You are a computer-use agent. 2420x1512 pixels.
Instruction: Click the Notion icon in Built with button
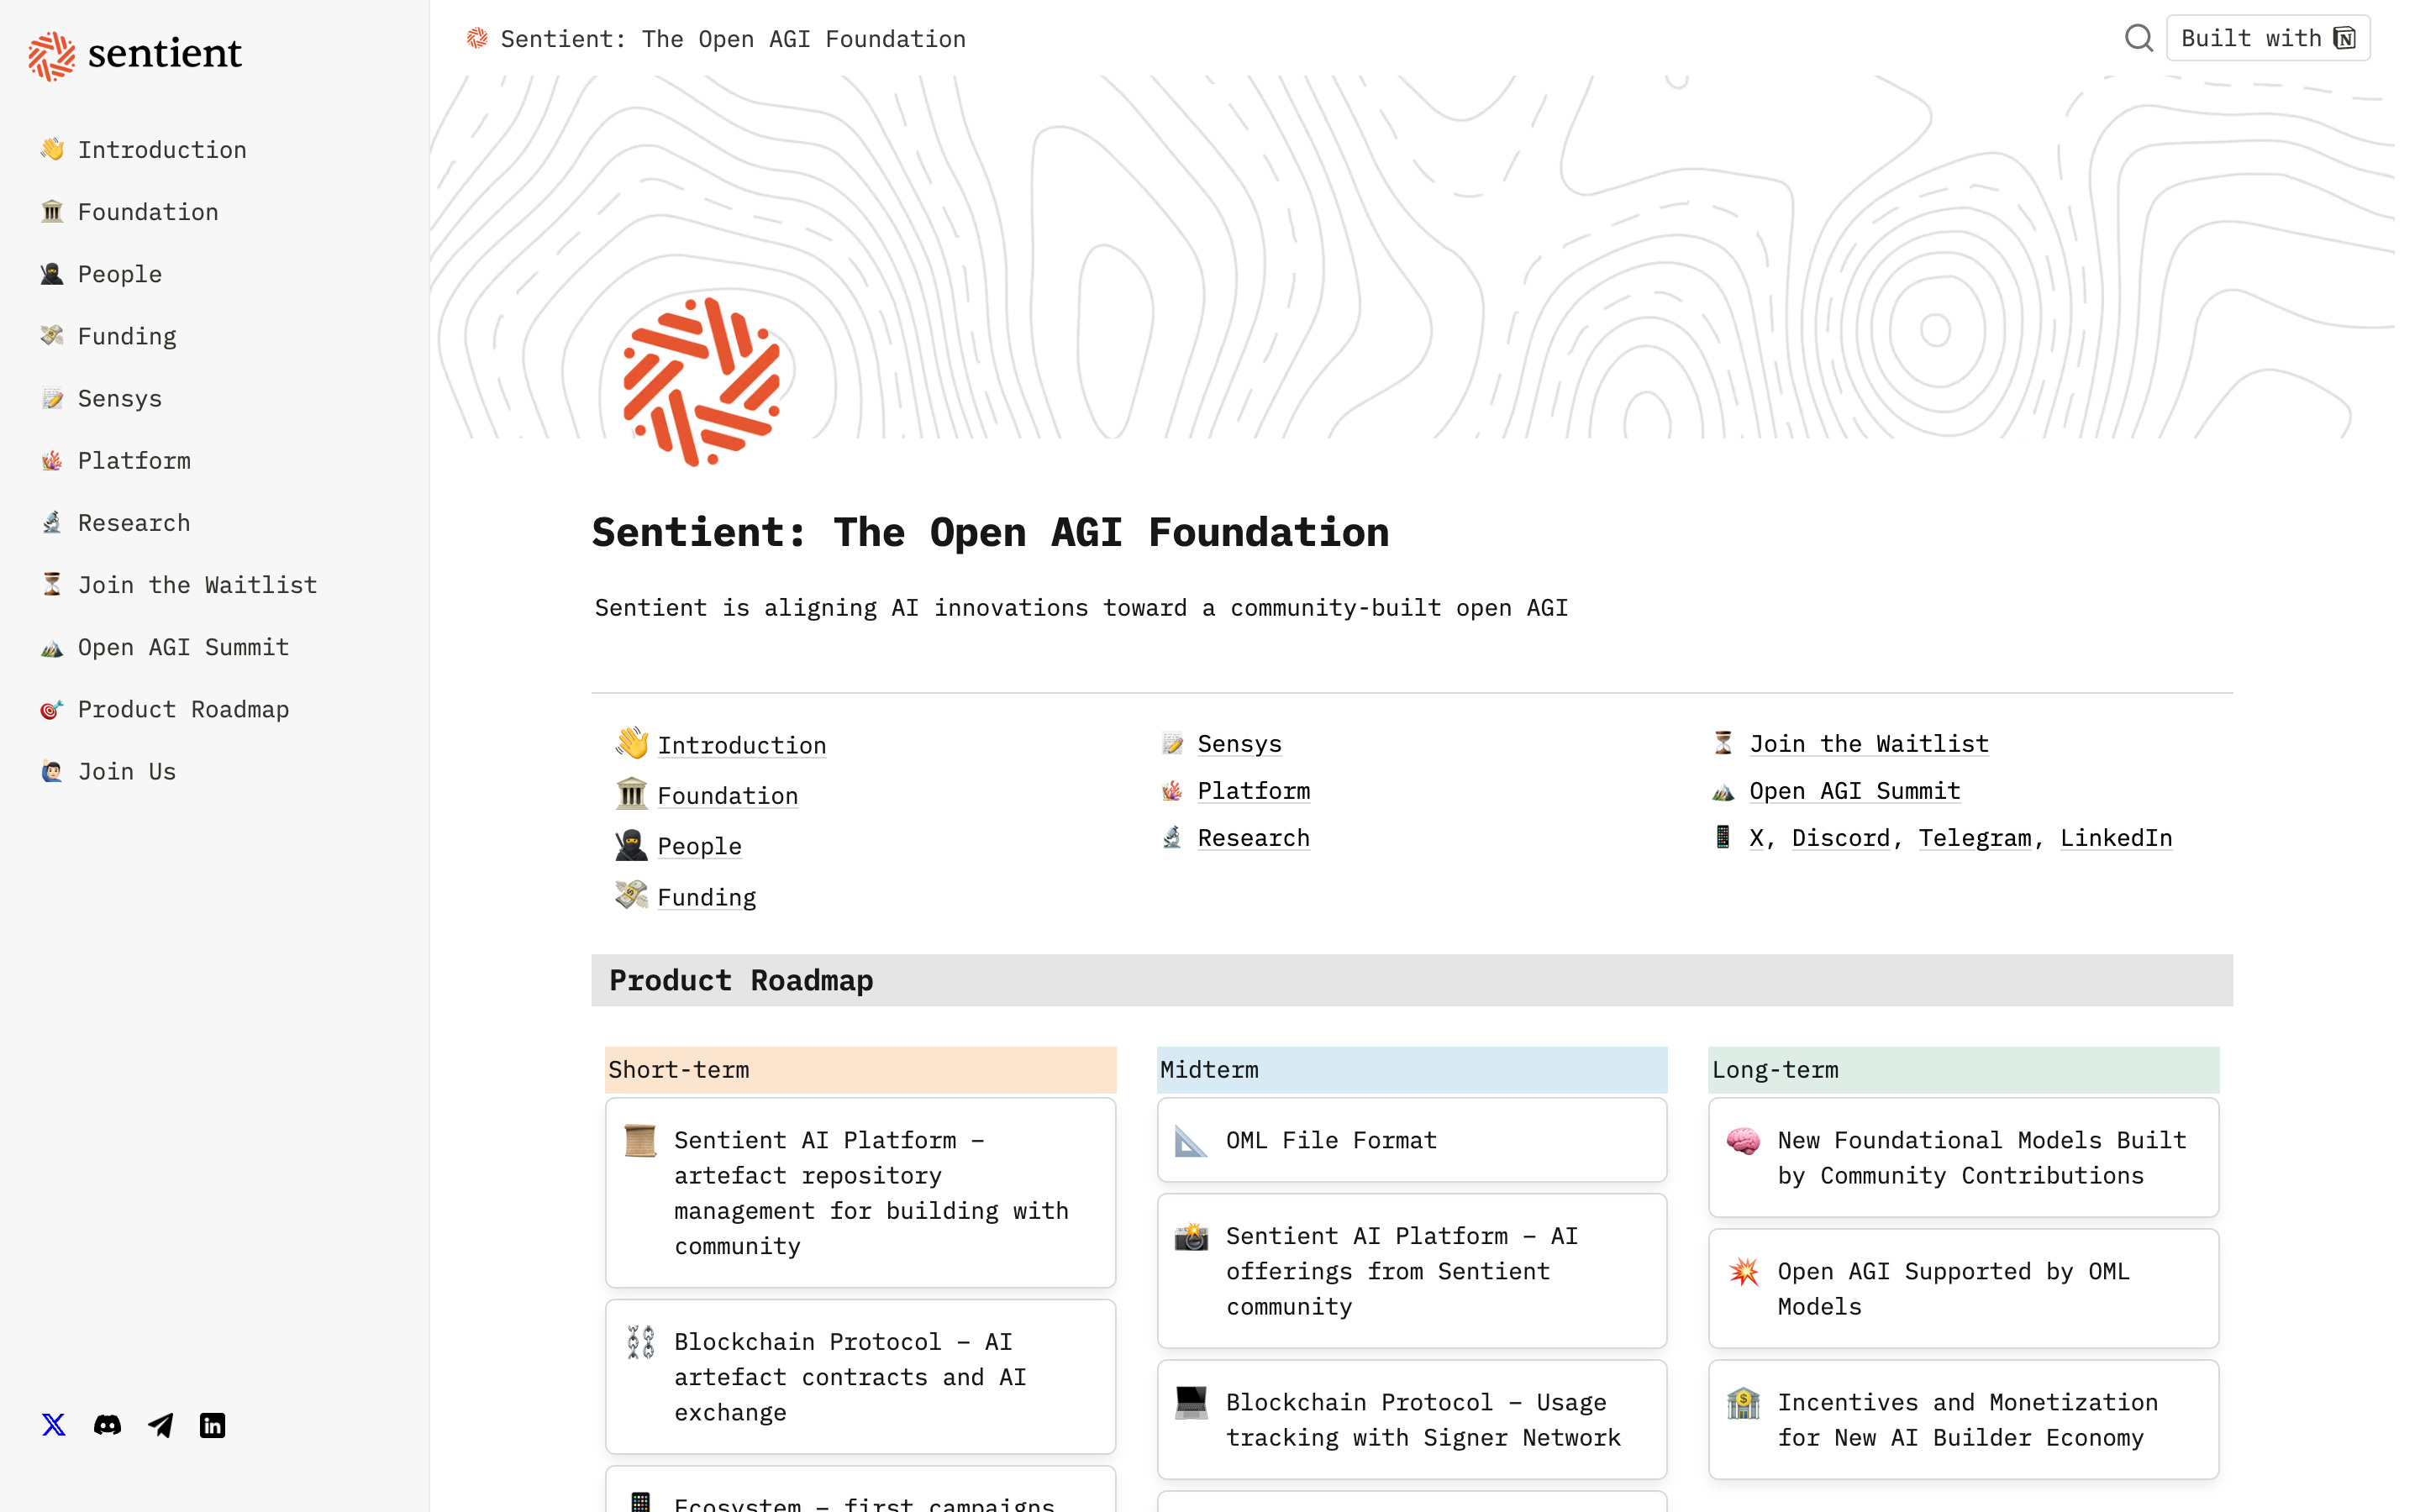tap(2344, 38)
